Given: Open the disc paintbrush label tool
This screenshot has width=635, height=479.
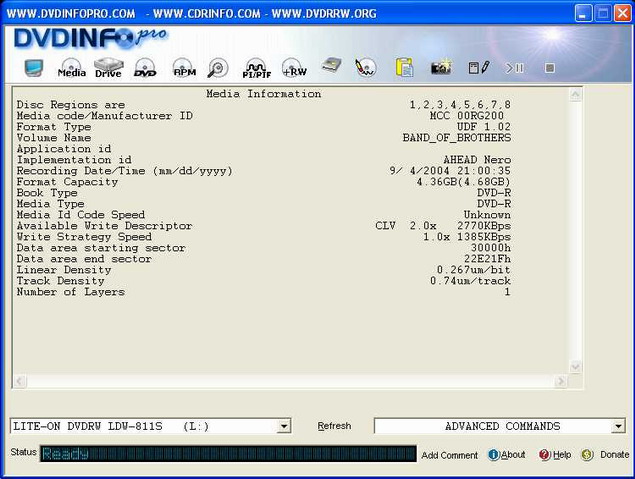Looking at the screenshot, I should pos(366,68).
